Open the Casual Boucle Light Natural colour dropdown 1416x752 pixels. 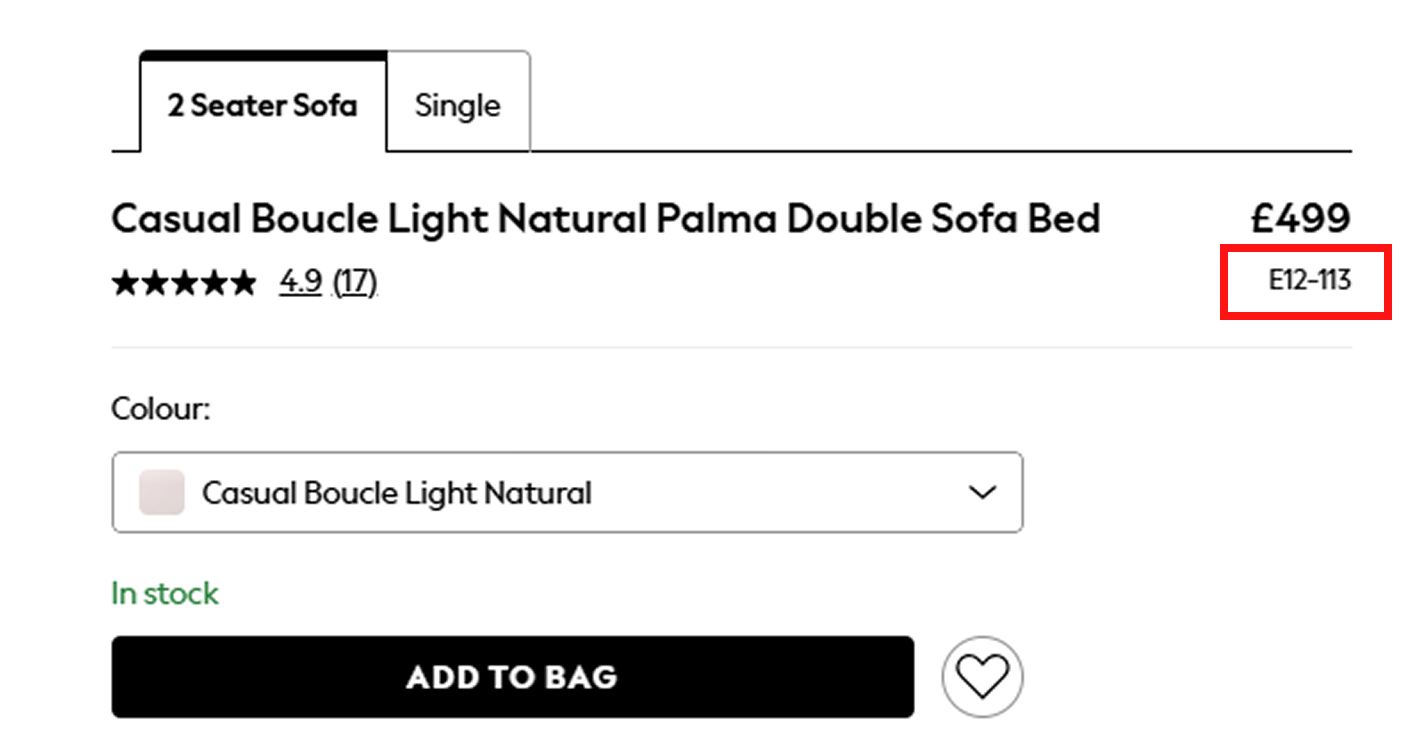(x=567, y=492)
